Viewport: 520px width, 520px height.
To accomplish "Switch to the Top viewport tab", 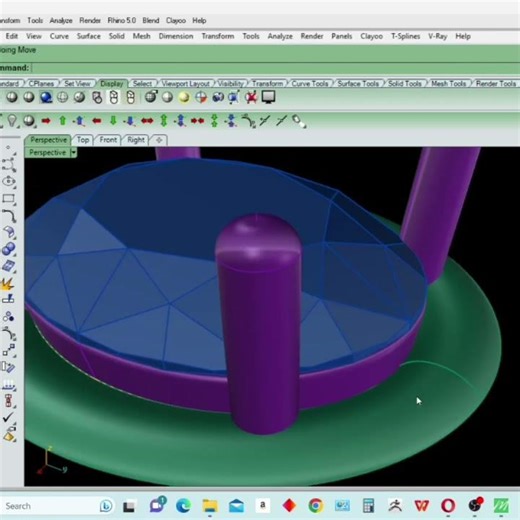I will point(83,140).
